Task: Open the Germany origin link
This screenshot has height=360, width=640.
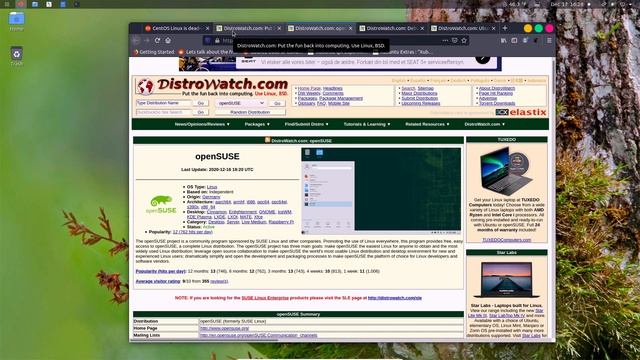Action: (211, 197)
